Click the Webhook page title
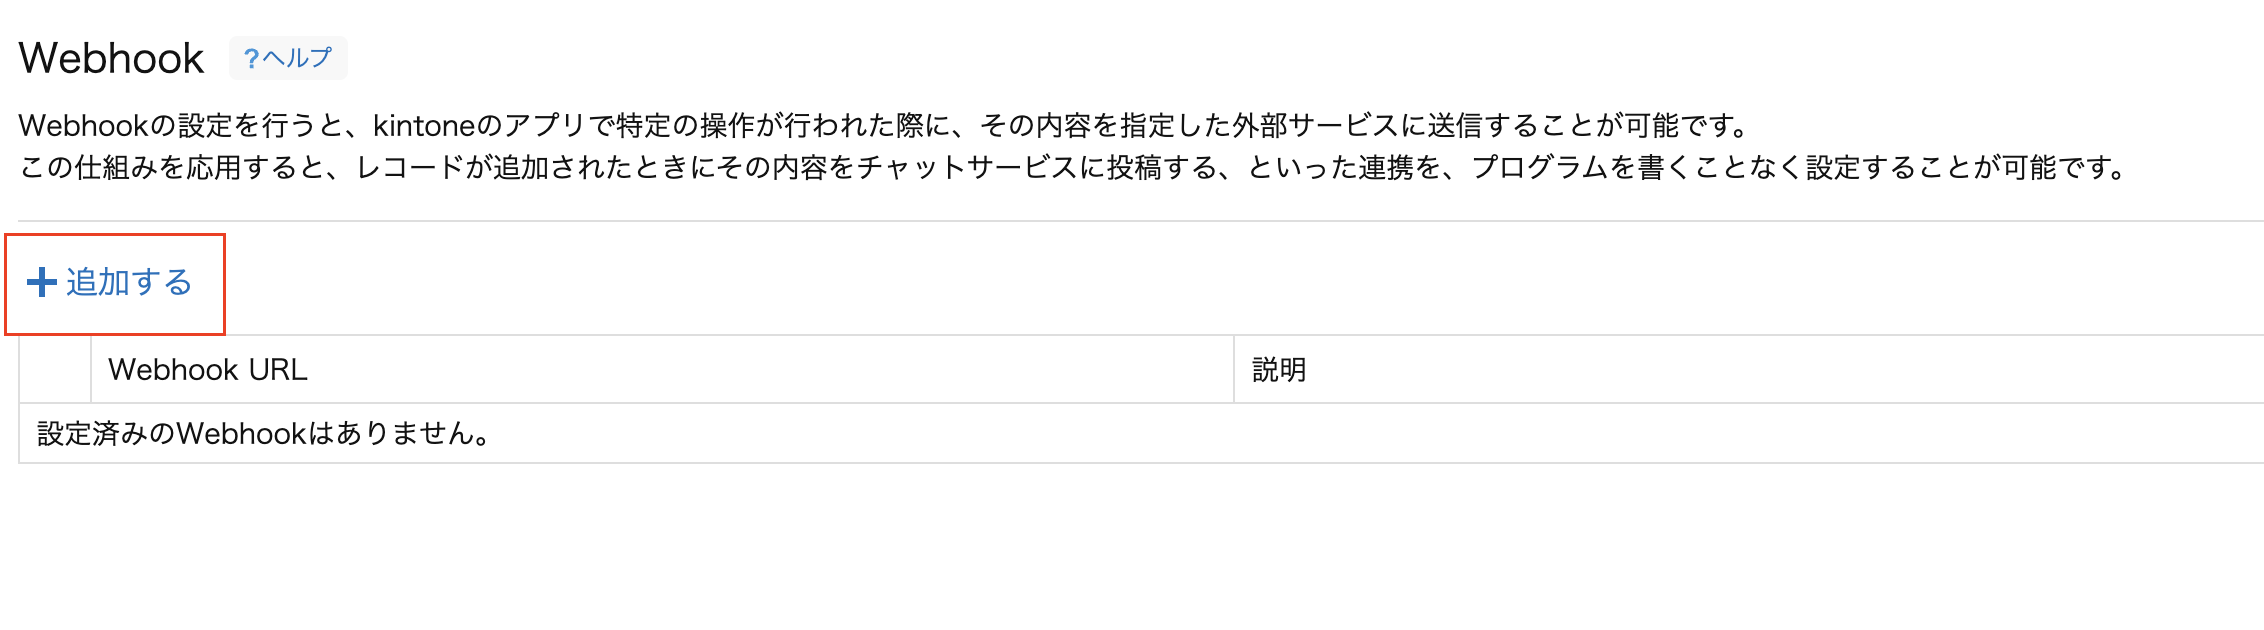This screenshot has height=630, width=2264. coord(113,58)
